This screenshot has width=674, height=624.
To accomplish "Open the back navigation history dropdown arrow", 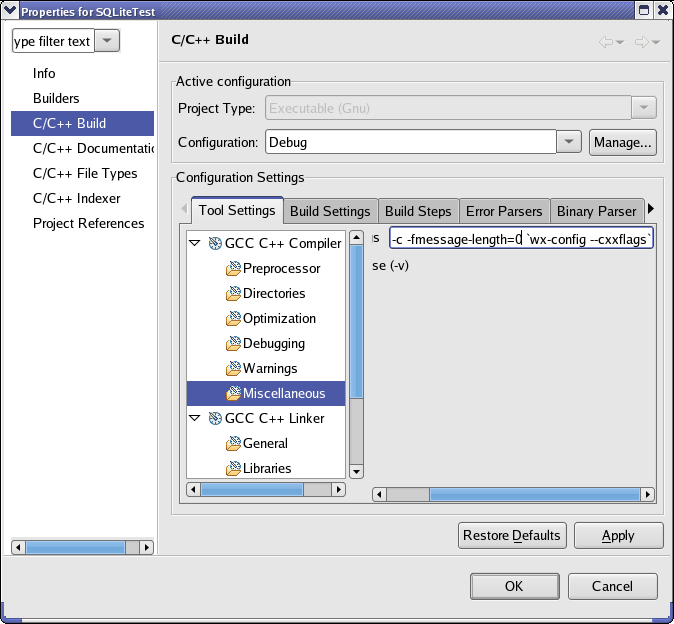I will click(x=620, y=42).
